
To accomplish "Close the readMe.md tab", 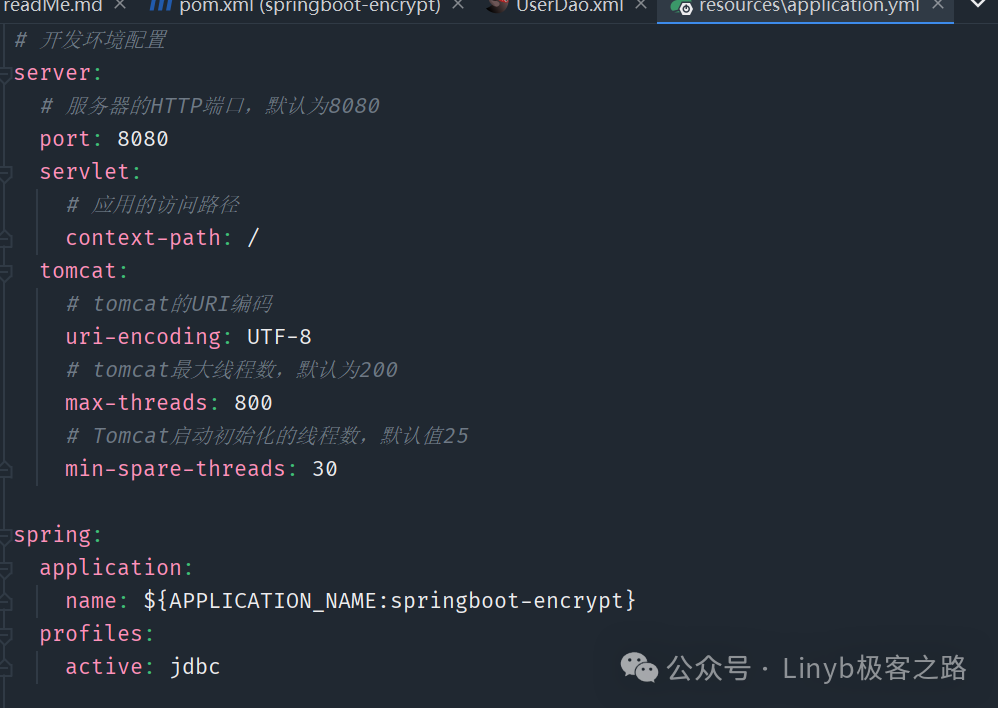I will 120,5.
